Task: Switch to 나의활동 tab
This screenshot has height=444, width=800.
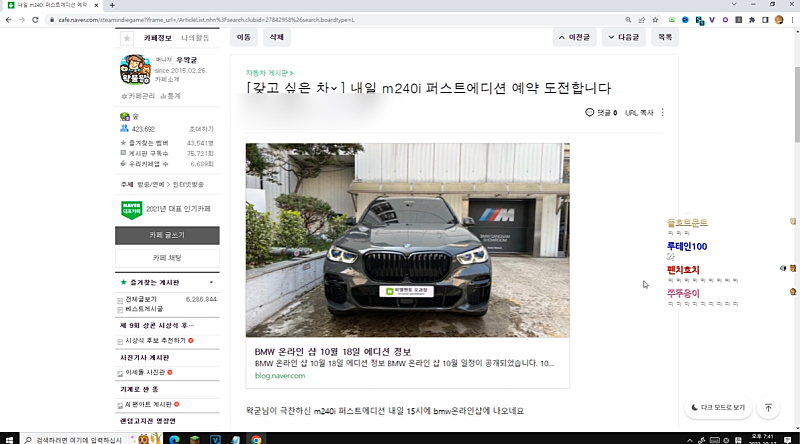Action: 195,38
